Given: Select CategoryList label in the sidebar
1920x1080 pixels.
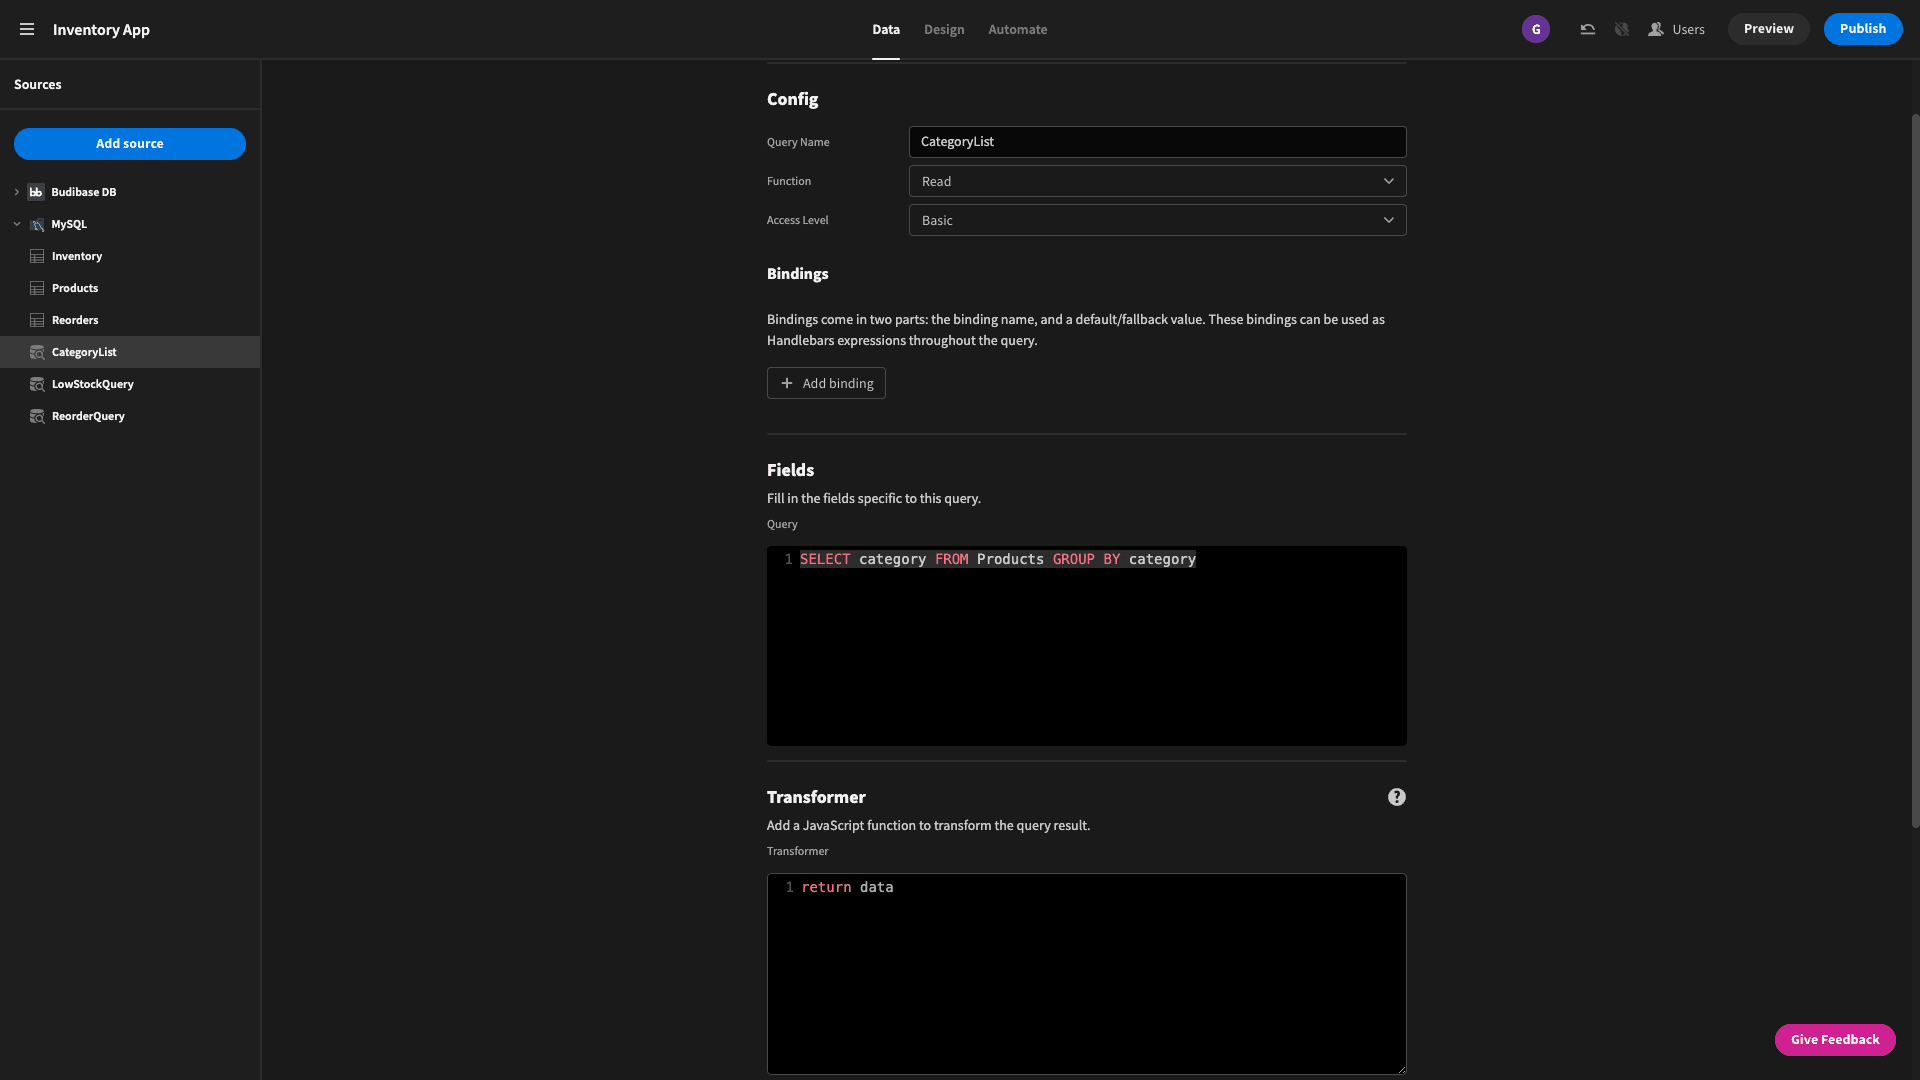Looking at the screenshot, I should [84, 352].
